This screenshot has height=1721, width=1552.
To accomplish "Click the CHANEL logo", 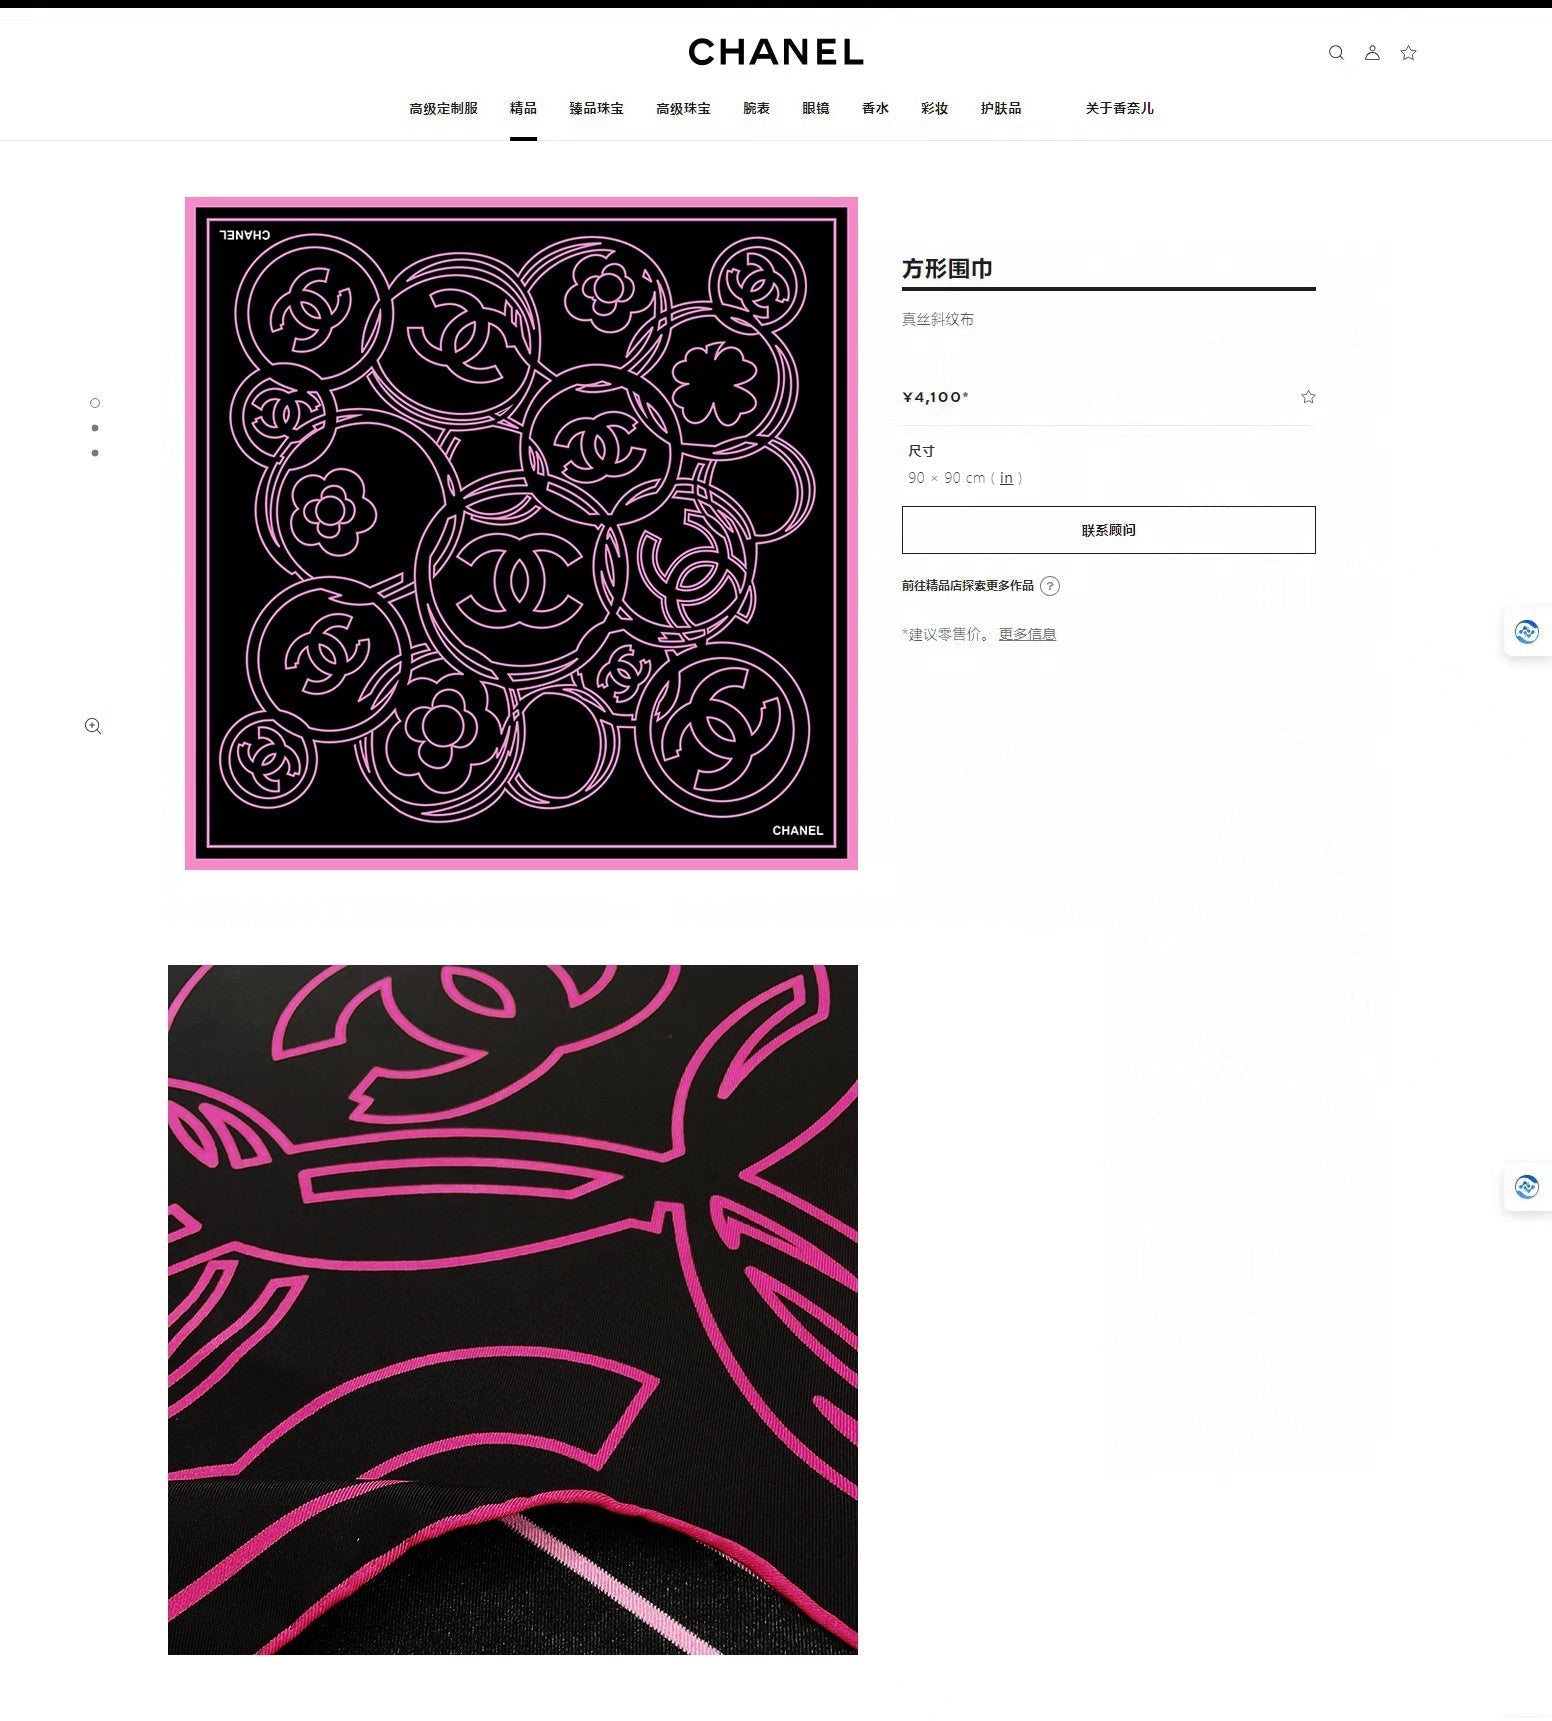I will click(776, 52).
